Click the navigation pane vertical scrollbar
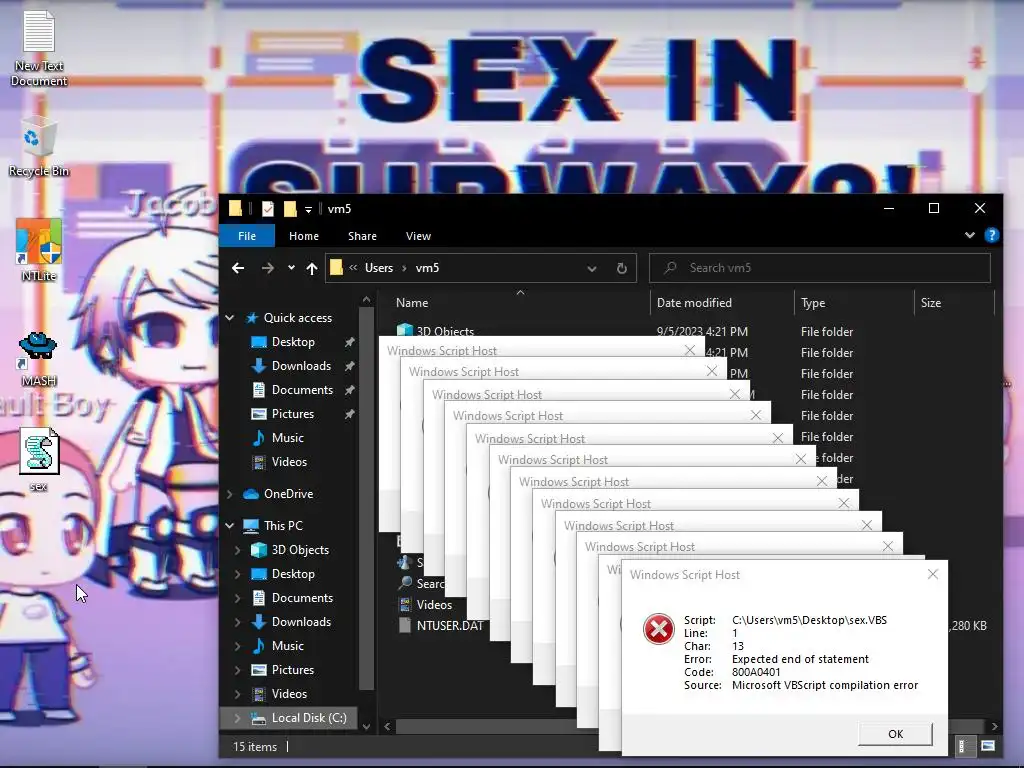The image size is (1024, 768). [x=366, y=498]
